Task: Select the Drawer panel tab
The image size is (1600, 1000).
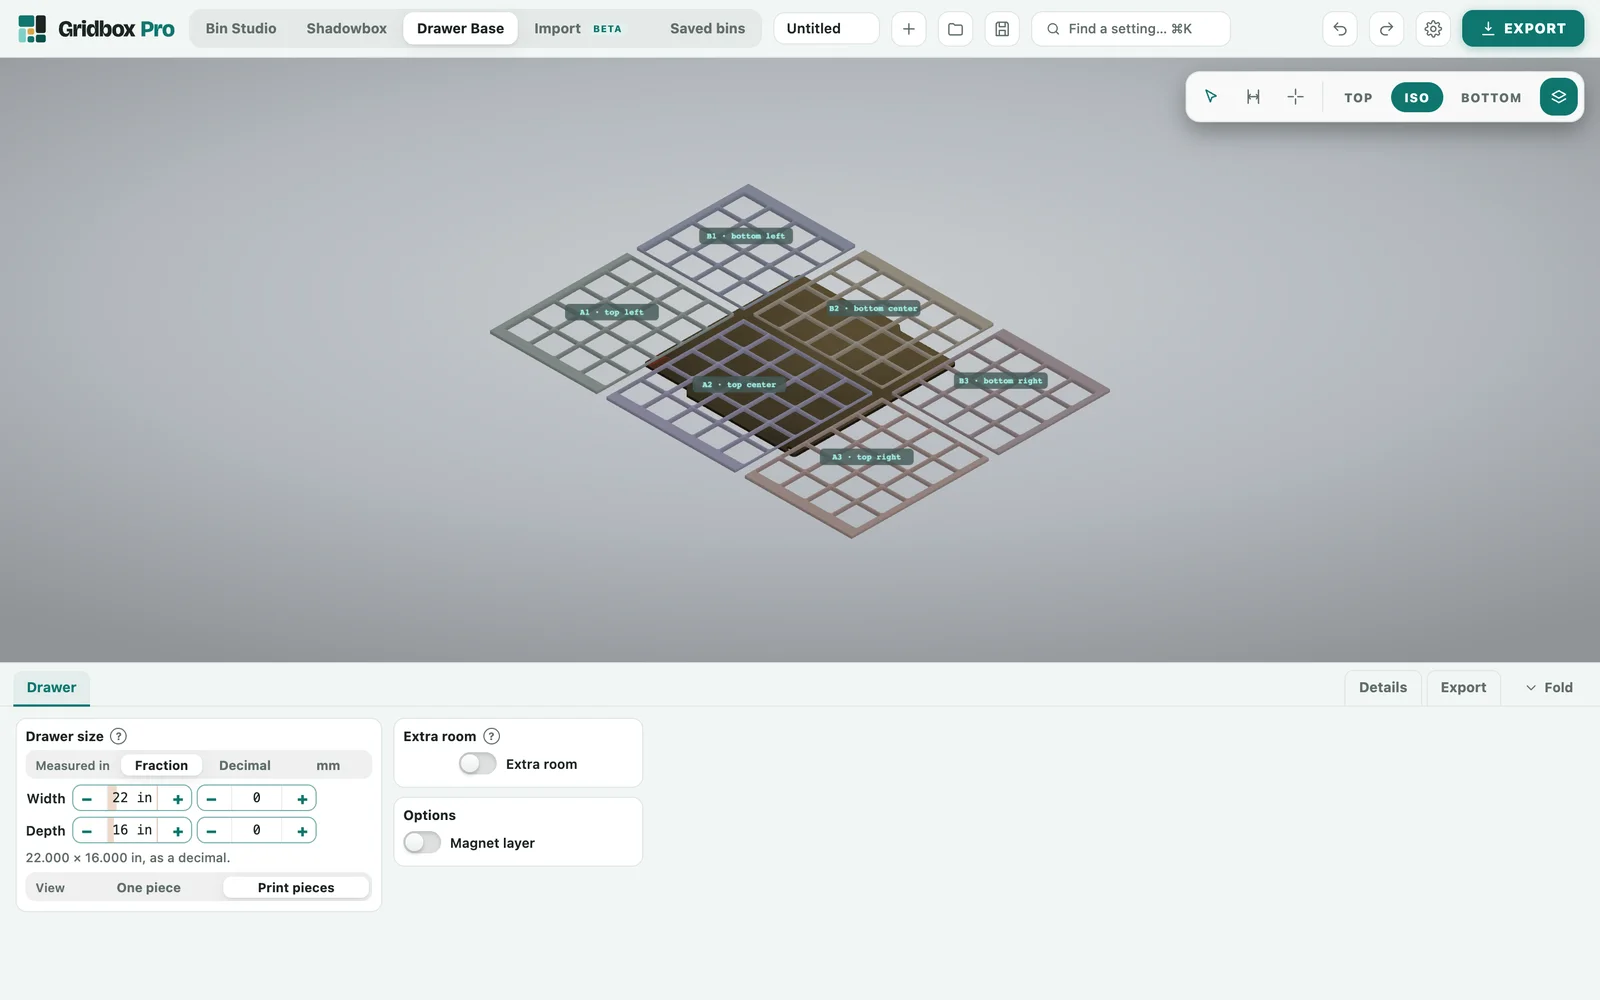Action: click(x=51, y=688)
